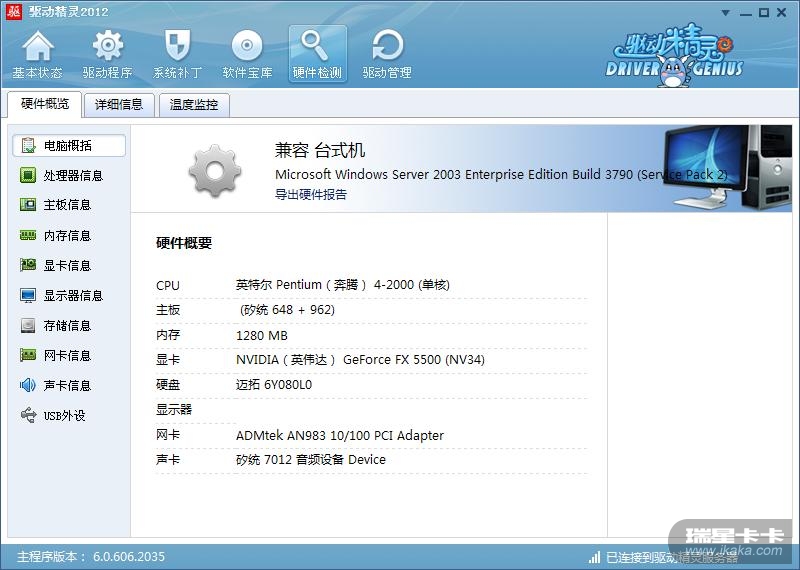
Task: Click the 硬件概要 heading
Action: click(184, 243)
